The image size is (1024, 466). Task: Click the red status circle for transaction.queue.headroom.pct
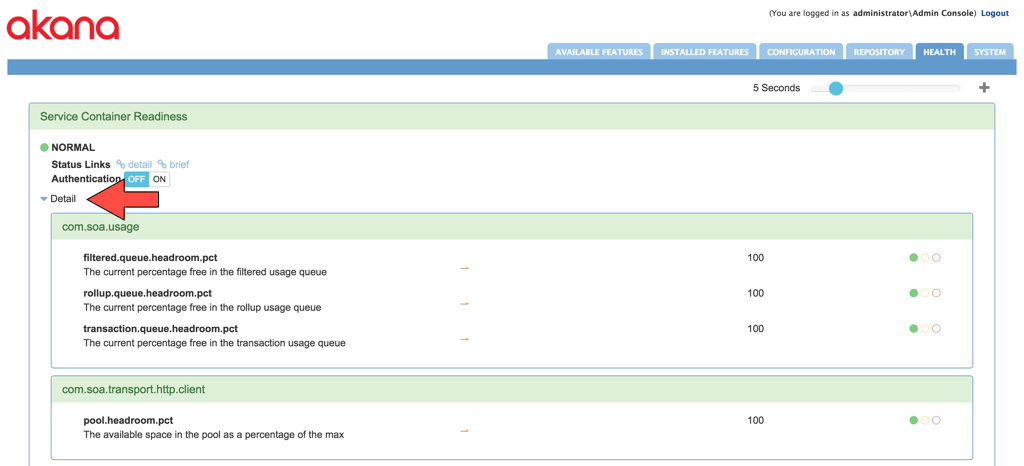(x=936, y=329)
